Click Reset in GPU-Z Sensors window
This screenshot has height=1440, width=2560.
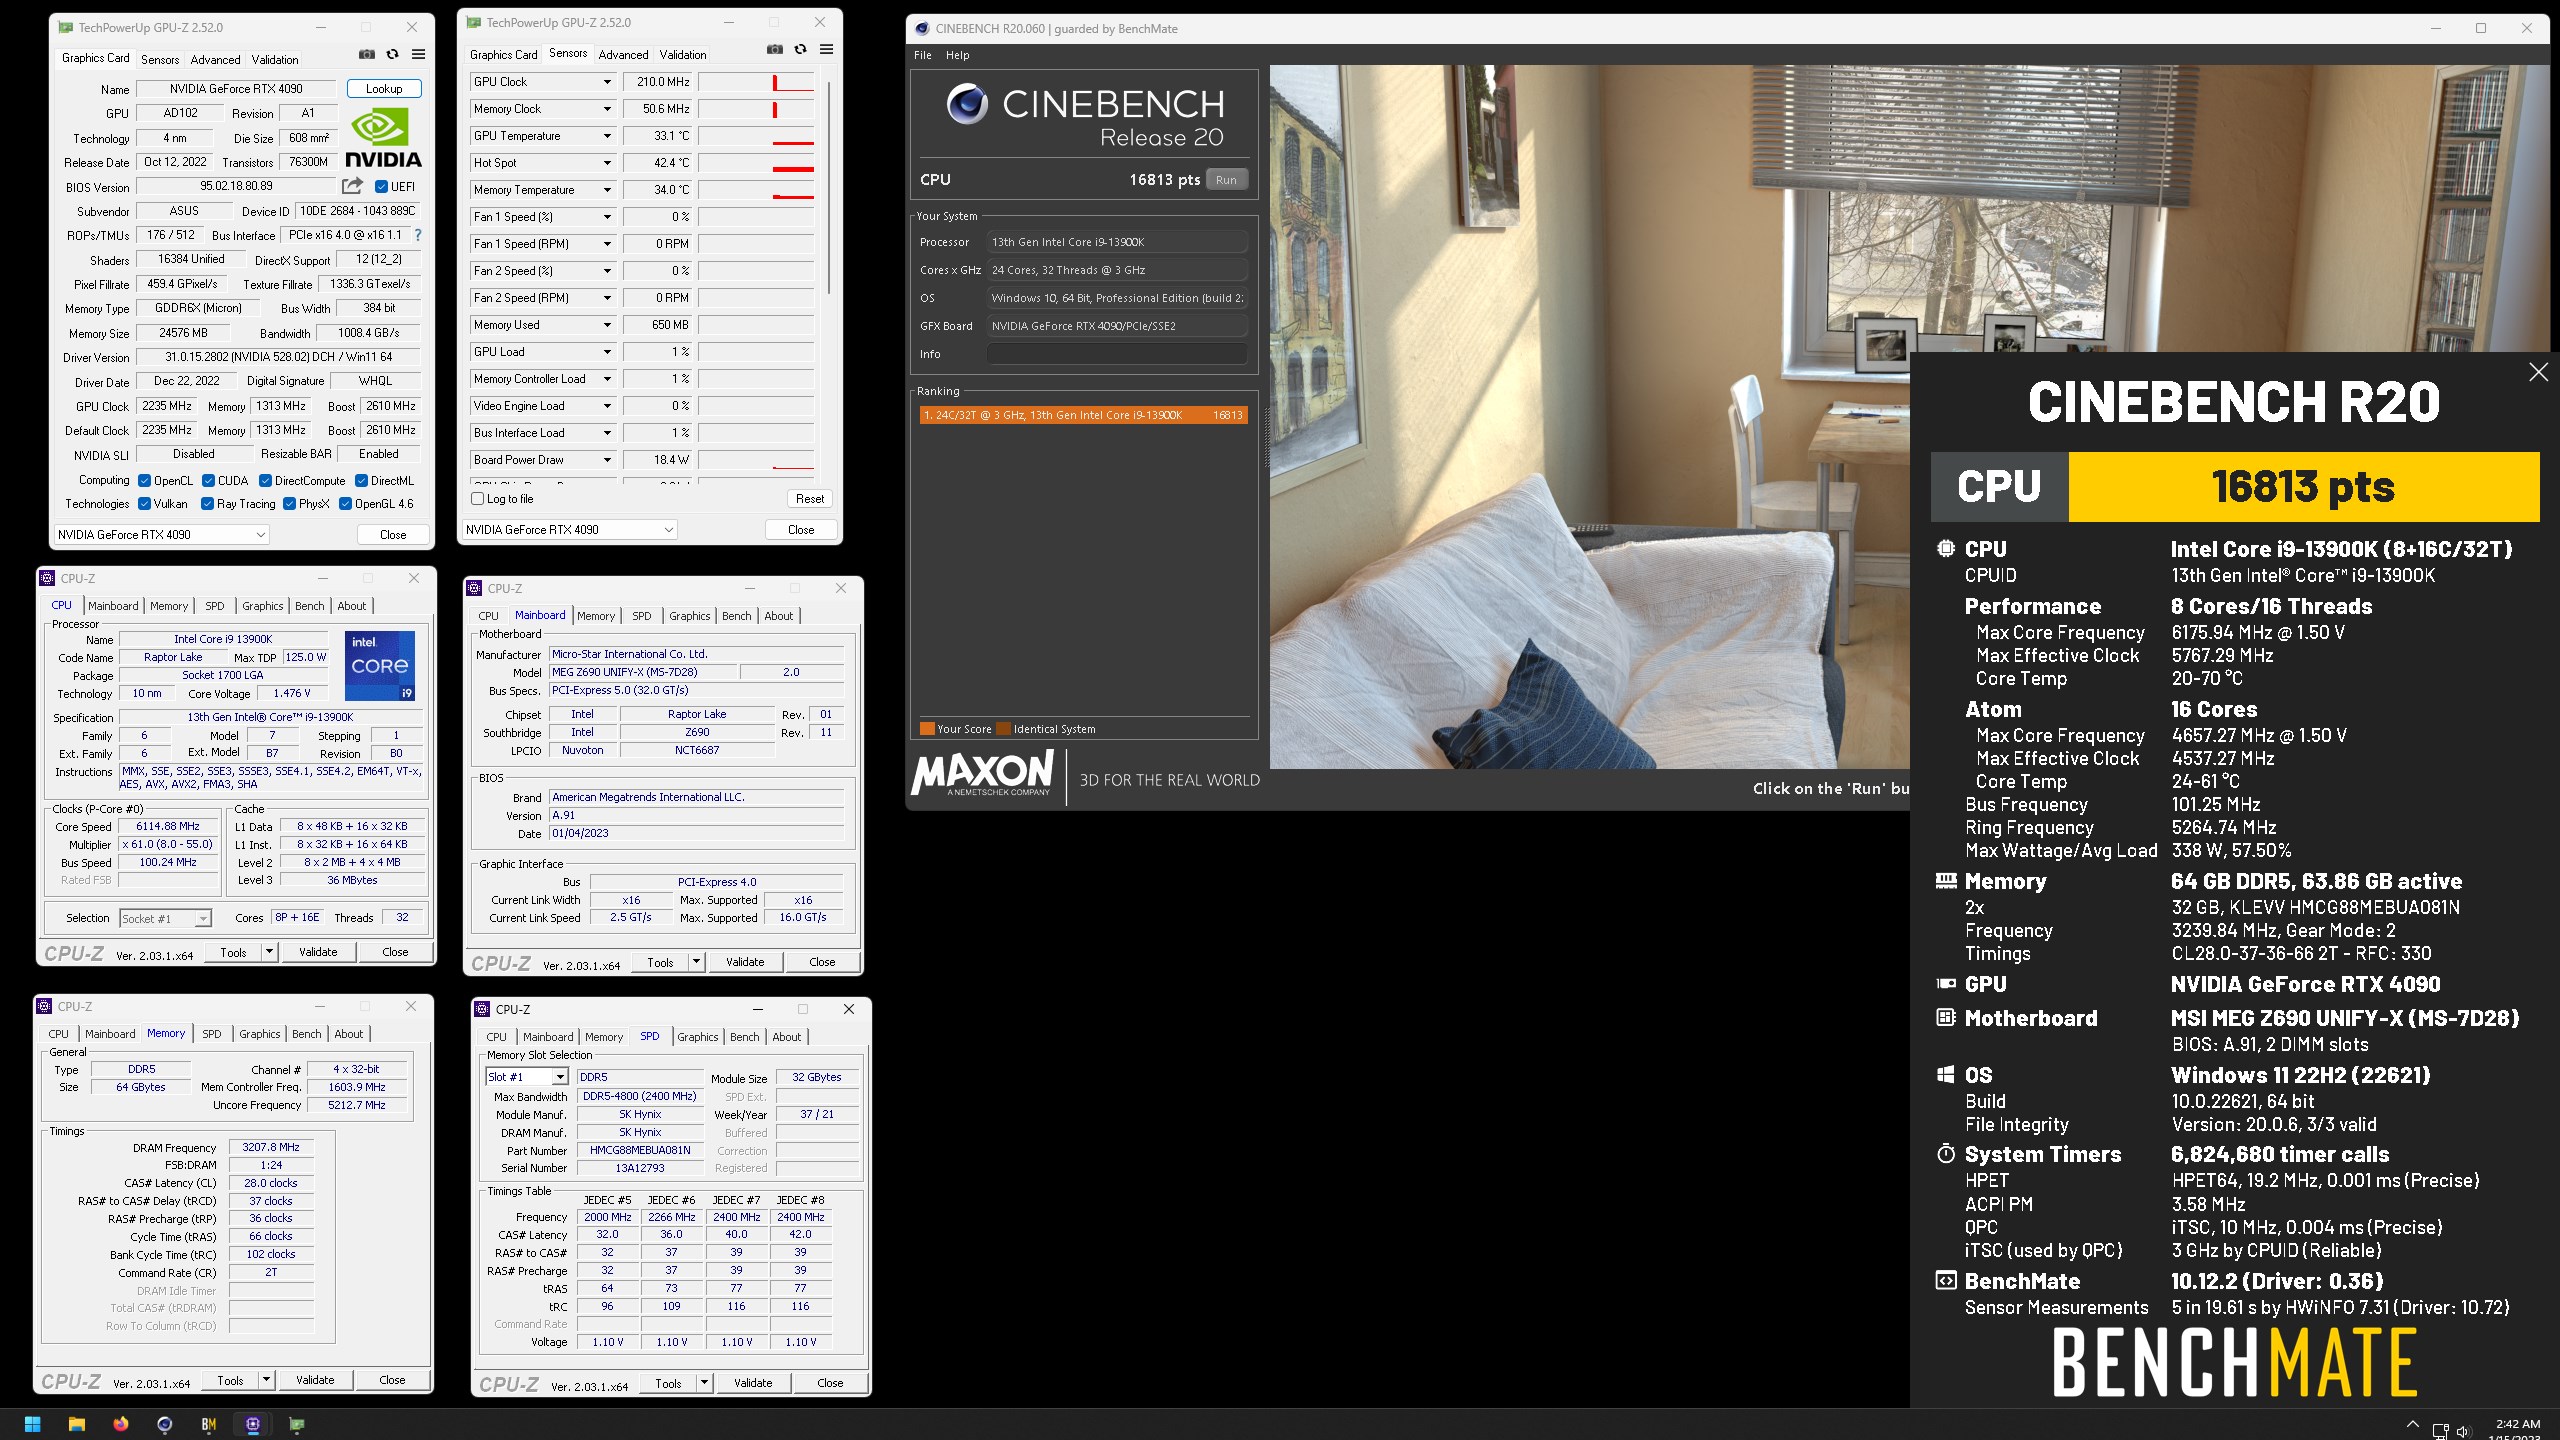click(x=810, y=499)
